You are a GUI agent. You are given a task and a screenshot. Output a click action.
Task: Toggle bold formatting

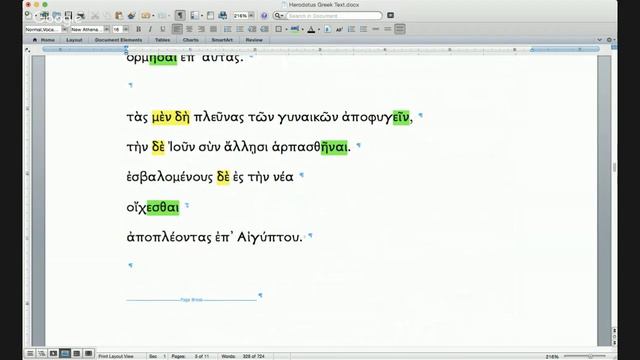138,29
